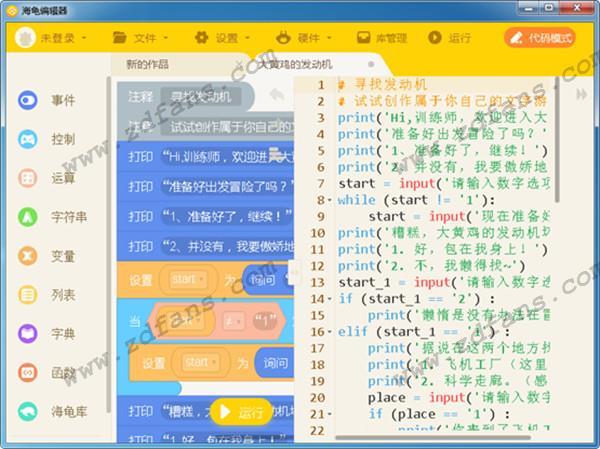Click the 询问 block in lower 设置 block
Screen dimensions: 600x449
(x=274, y=362)
